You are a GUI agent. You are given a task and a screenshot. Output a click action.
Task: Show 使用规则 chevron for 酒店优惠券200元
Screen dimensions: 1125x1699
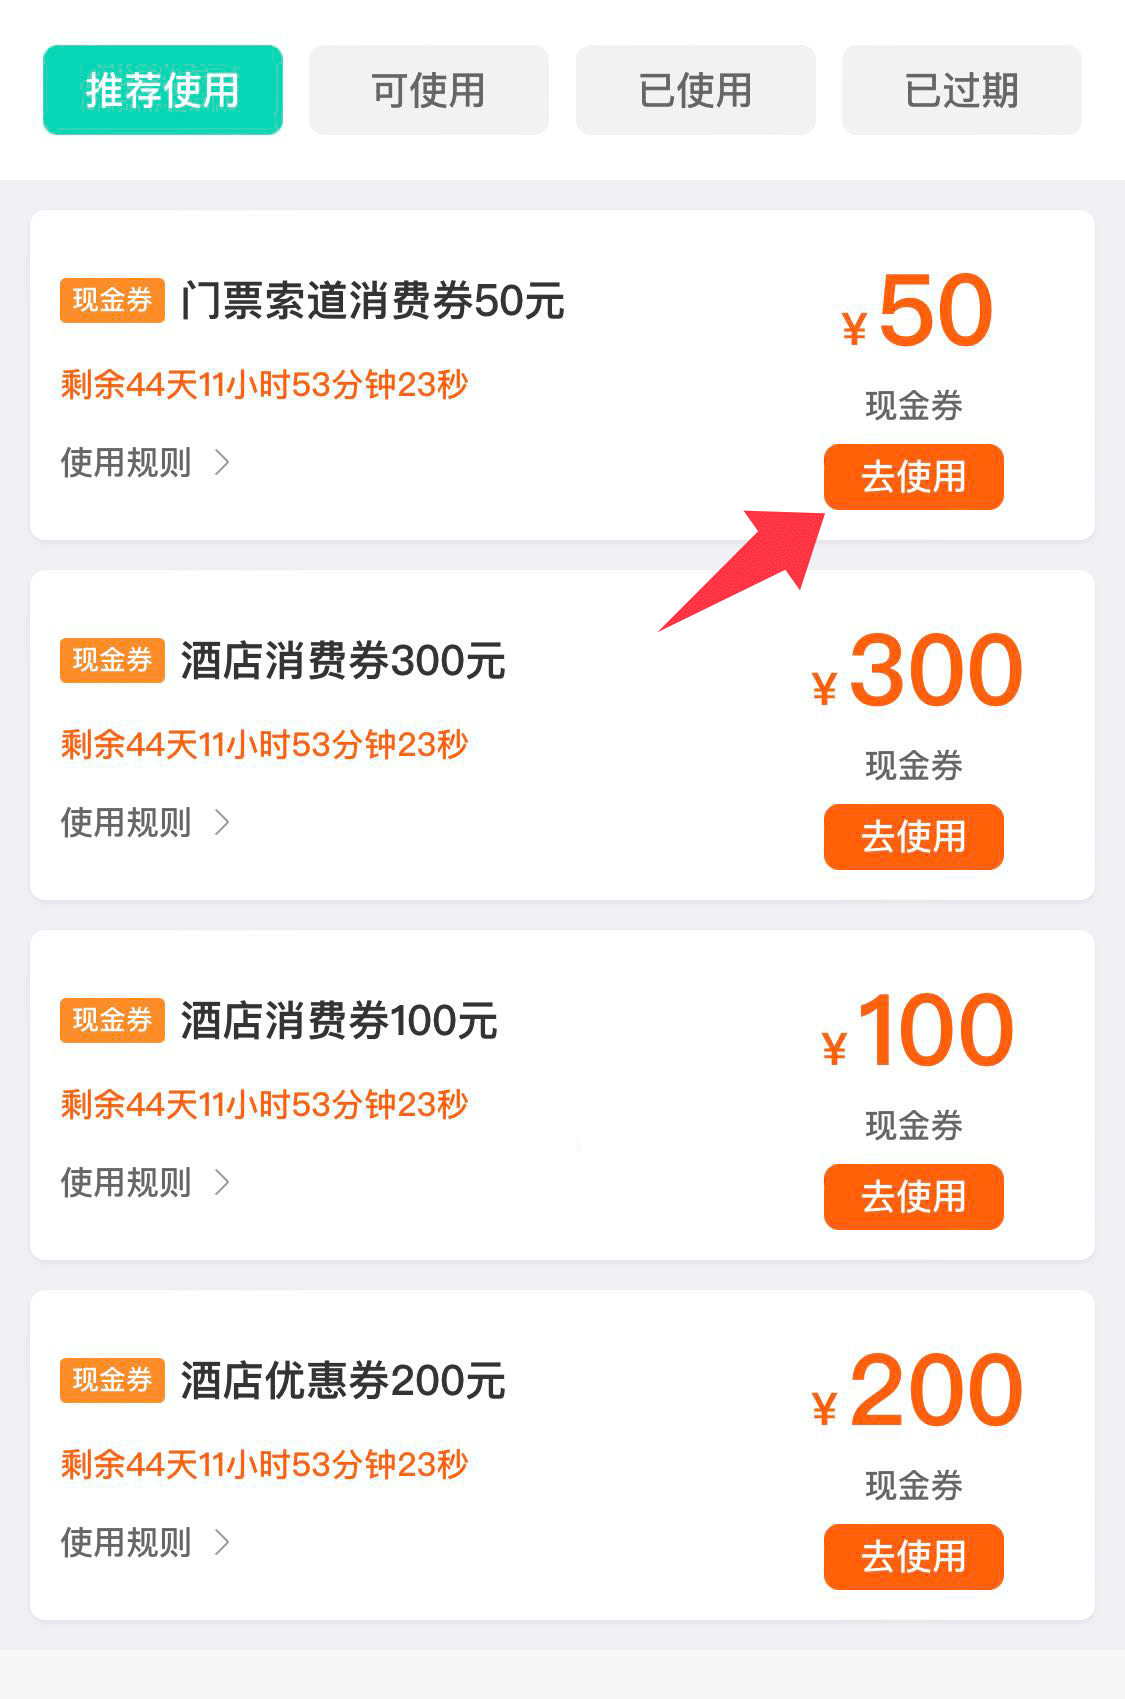click(222, 1542)
